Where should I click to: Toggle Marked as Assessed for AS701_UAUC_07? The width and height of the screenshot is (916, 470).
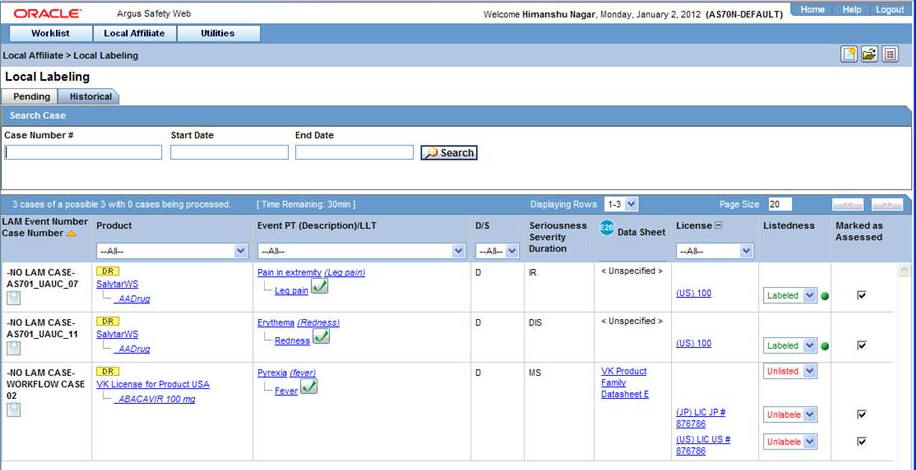[x=861, y=295]
